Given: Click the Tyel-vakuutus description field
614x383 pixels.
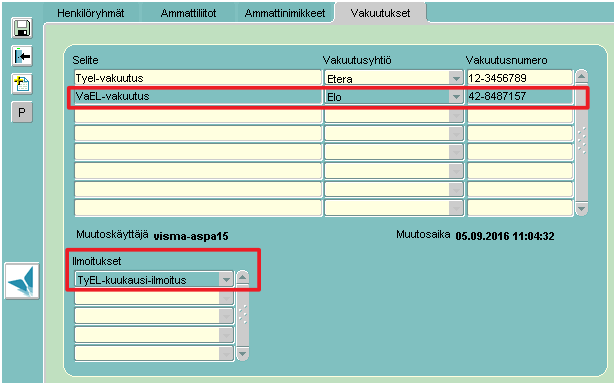Looking at the screenshot, I should (x=198, y=78).
